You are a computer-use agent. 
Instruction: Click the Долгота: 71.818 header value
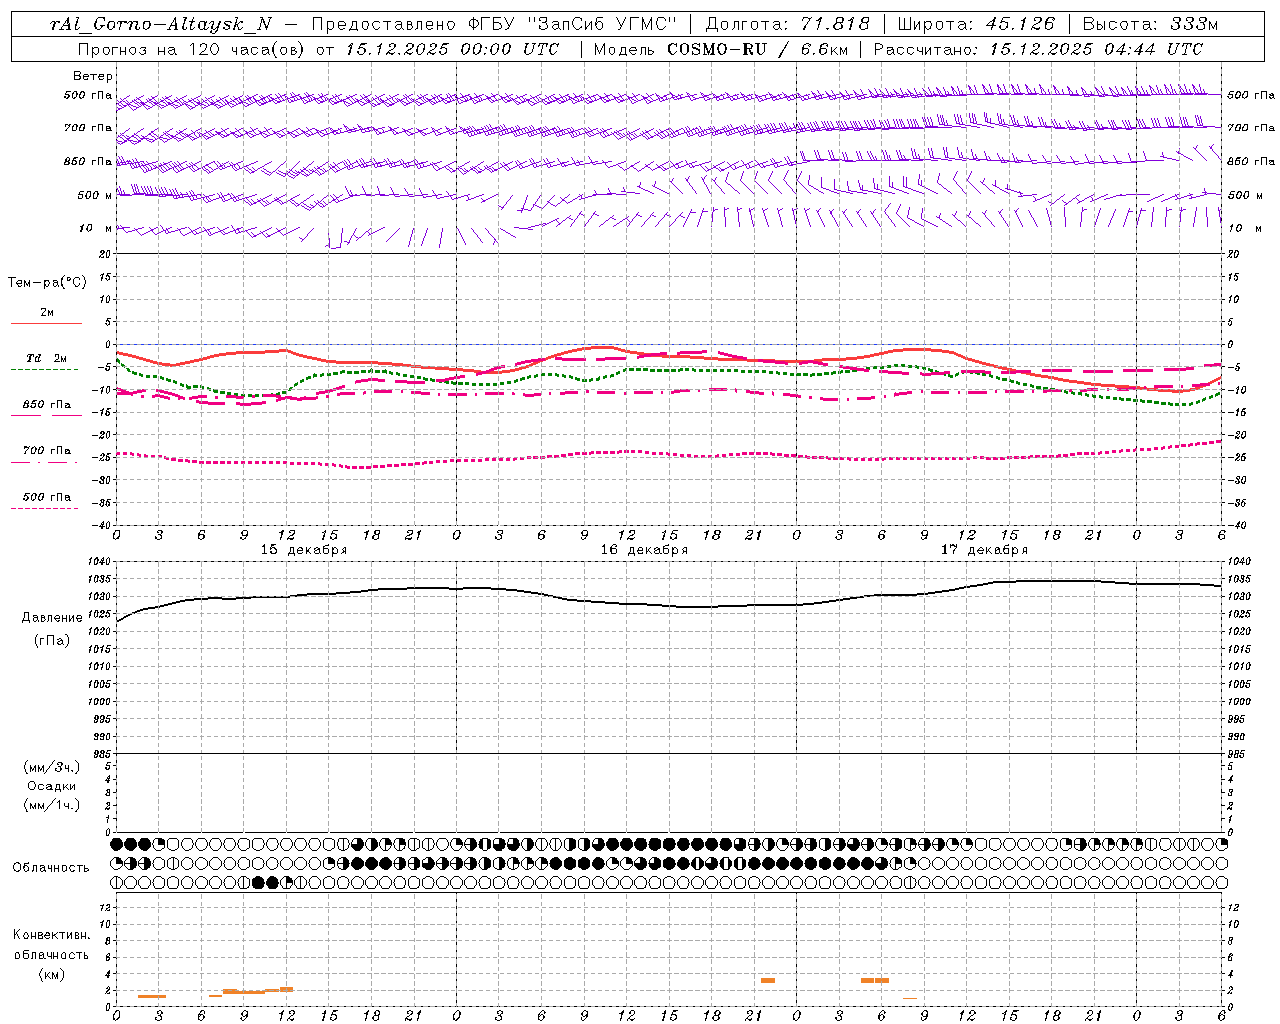(788, 24)
